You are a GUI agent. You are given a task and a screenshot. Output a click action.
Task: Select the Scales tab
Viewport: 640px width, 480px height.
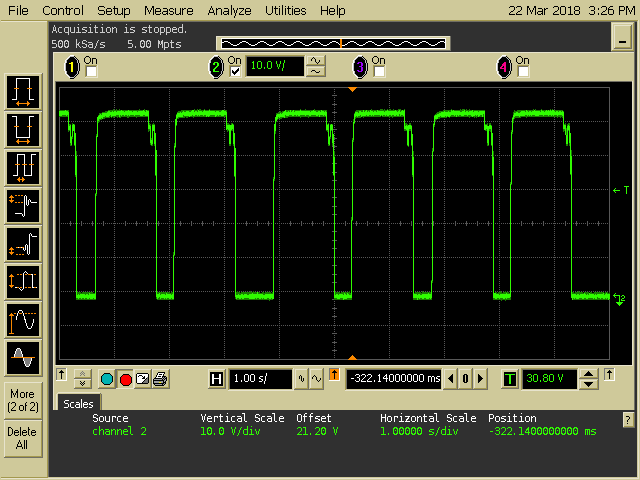[x=78, y=404]
